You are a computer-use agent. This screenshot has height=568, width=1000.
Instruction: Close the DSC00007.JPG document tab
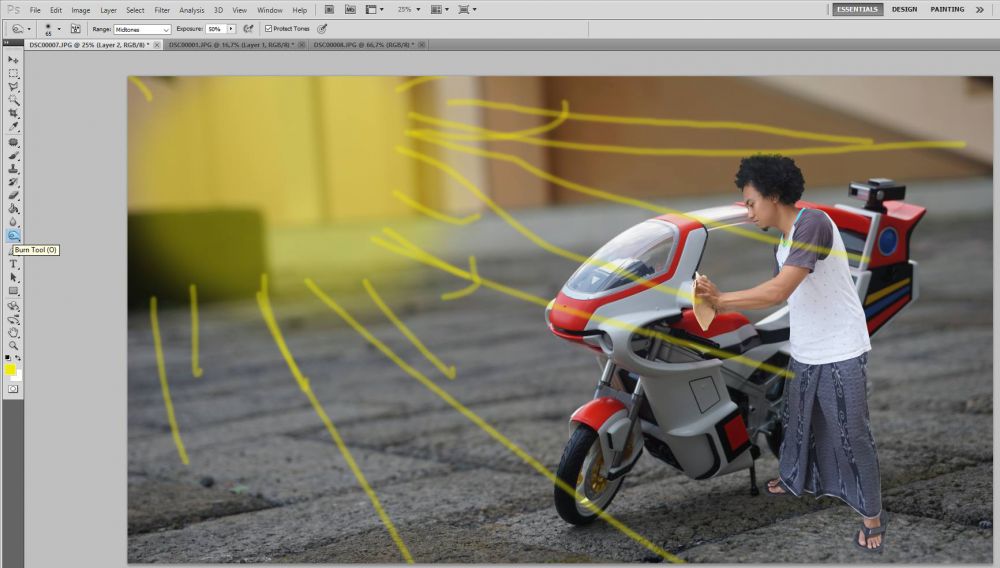(157, 45)
